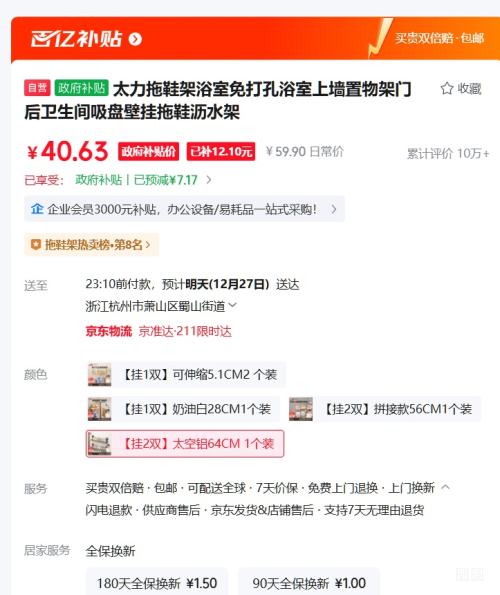This screenshot has height=595, width=500.
Task: Click the enterprise member 企 icon
Action: pyautogui.click(x=37, y=209)
